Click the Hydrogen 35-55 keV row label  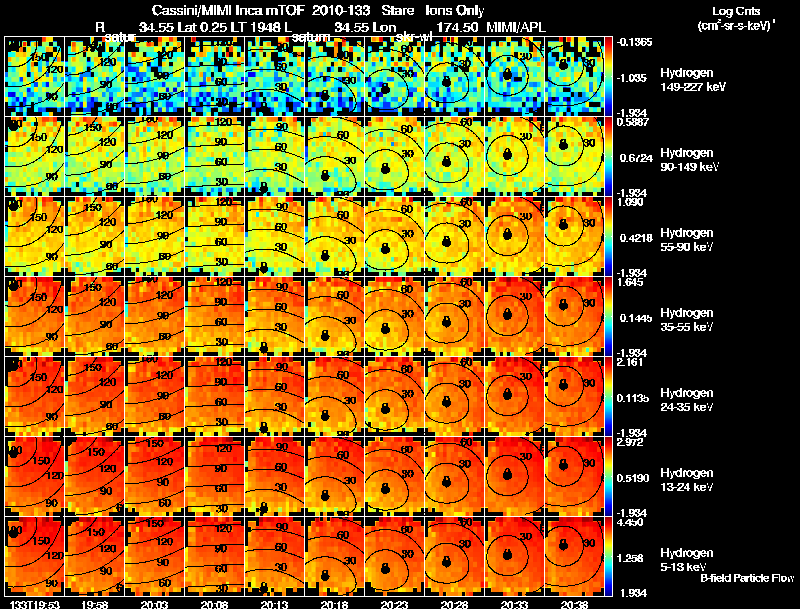click(x=687, y=320)
